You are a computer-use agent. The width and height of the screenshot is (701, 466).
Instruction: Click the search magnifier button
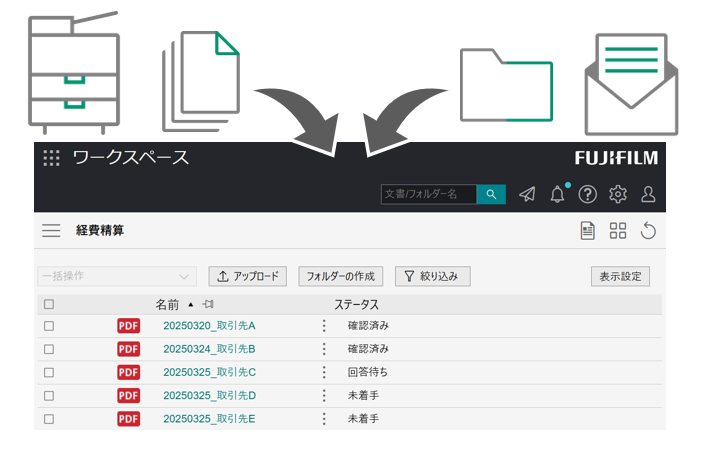tap(491, 194)
